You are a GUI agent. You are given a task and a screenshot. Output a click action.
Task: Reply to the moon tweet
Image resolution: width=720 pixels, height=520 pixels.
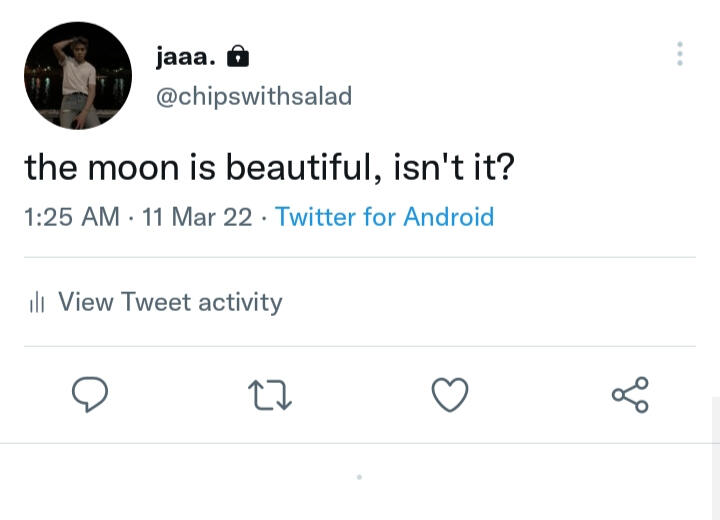pyautogui.click(x=90, y=395)
